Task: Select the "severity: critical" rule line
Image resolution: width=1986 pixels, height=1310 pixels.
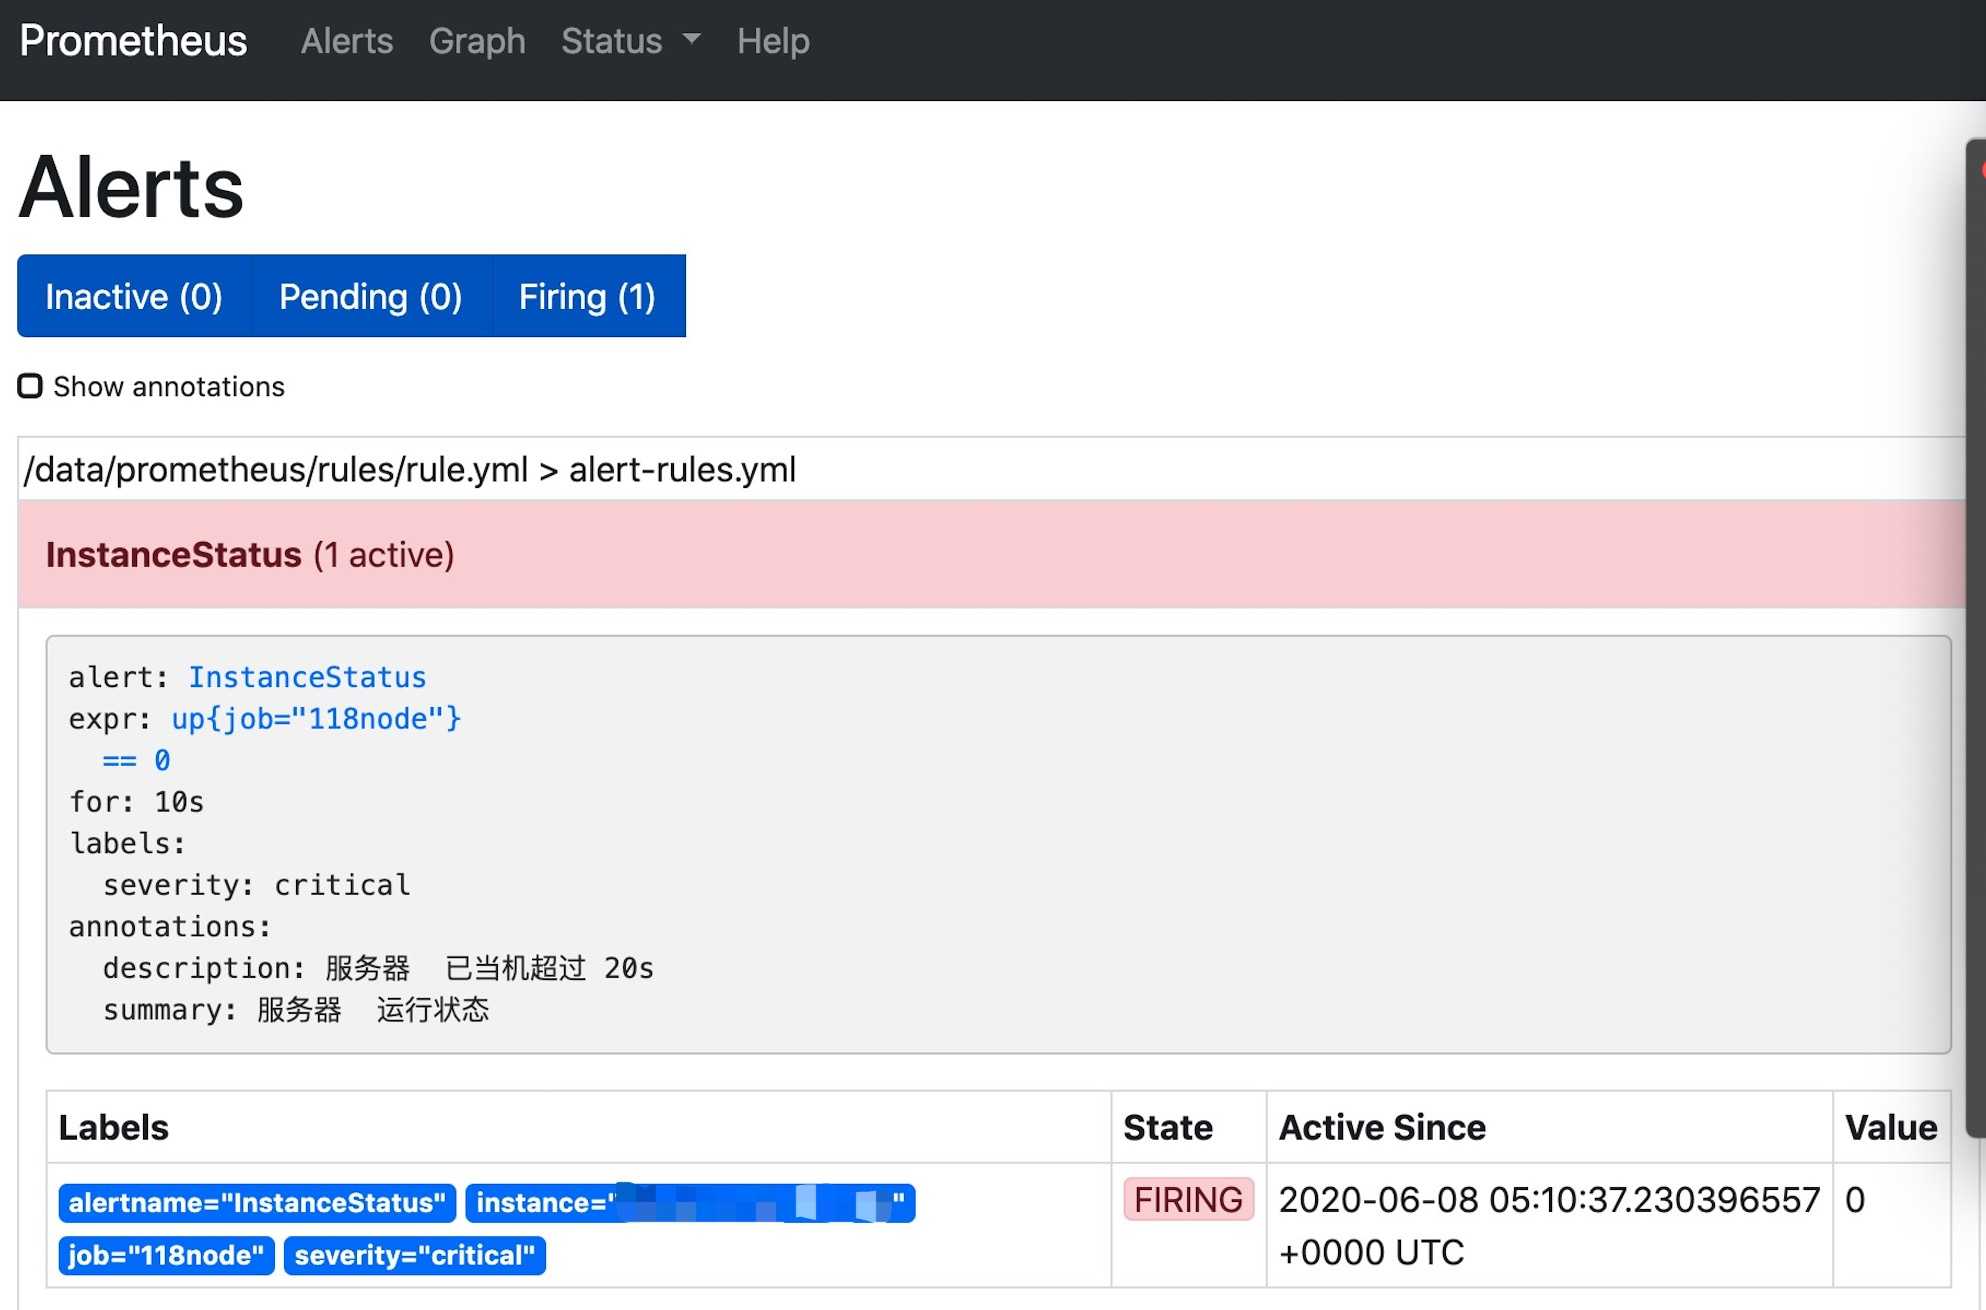Action: pyautogui.click(x=256, y=885)
